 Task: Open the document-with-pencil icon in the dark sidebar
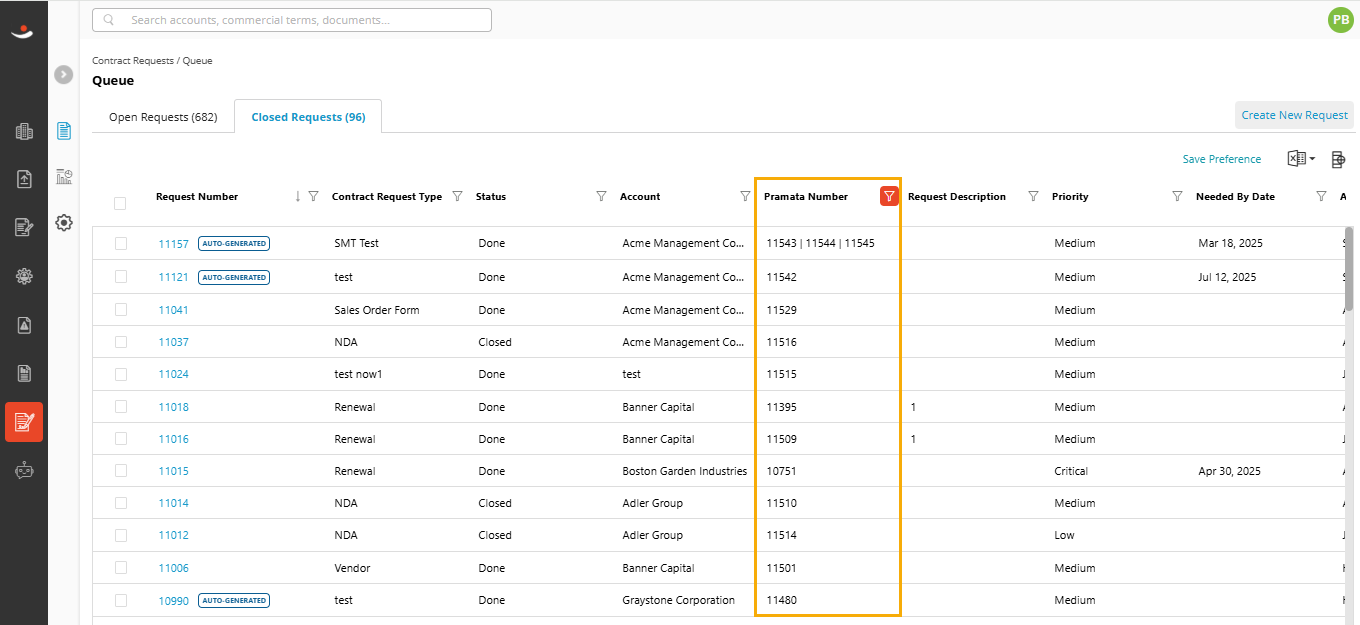24,227
